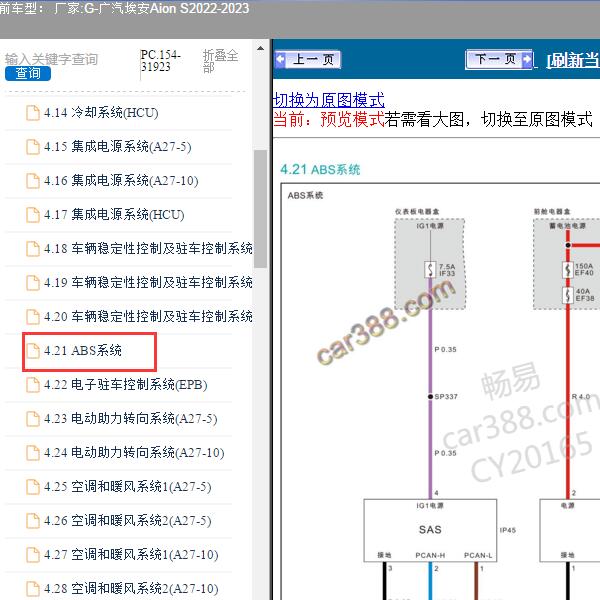This screenshot has width=600, height=600.
Task: Click document icon beside 4.16 entry
Action: [33, 181]
